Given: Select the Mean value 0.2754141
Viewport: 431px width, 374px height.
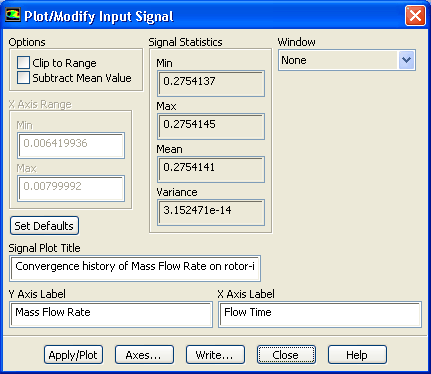Looking at the screenshot, I should click(211, 169).
